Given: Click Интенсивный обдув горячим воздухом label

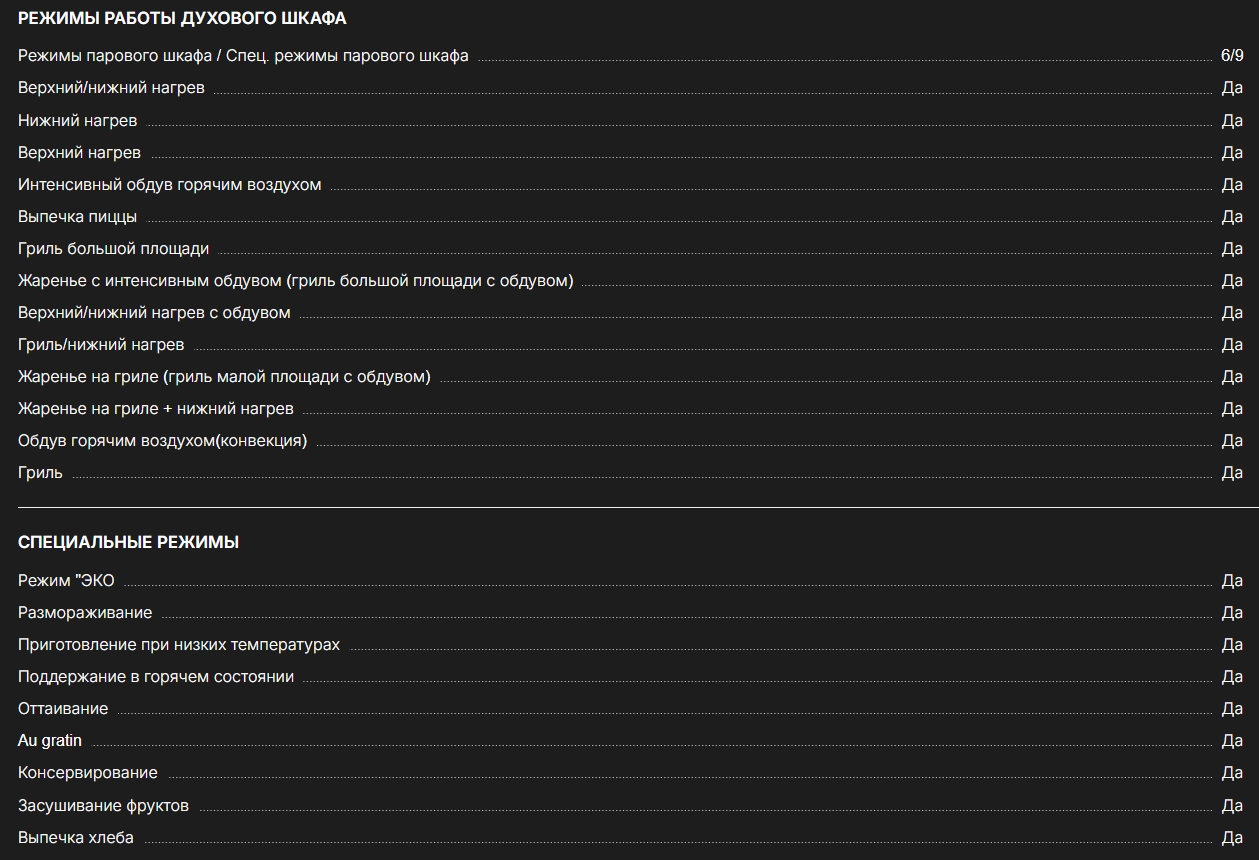Looking at the screenshot, I should coord(170,184).
